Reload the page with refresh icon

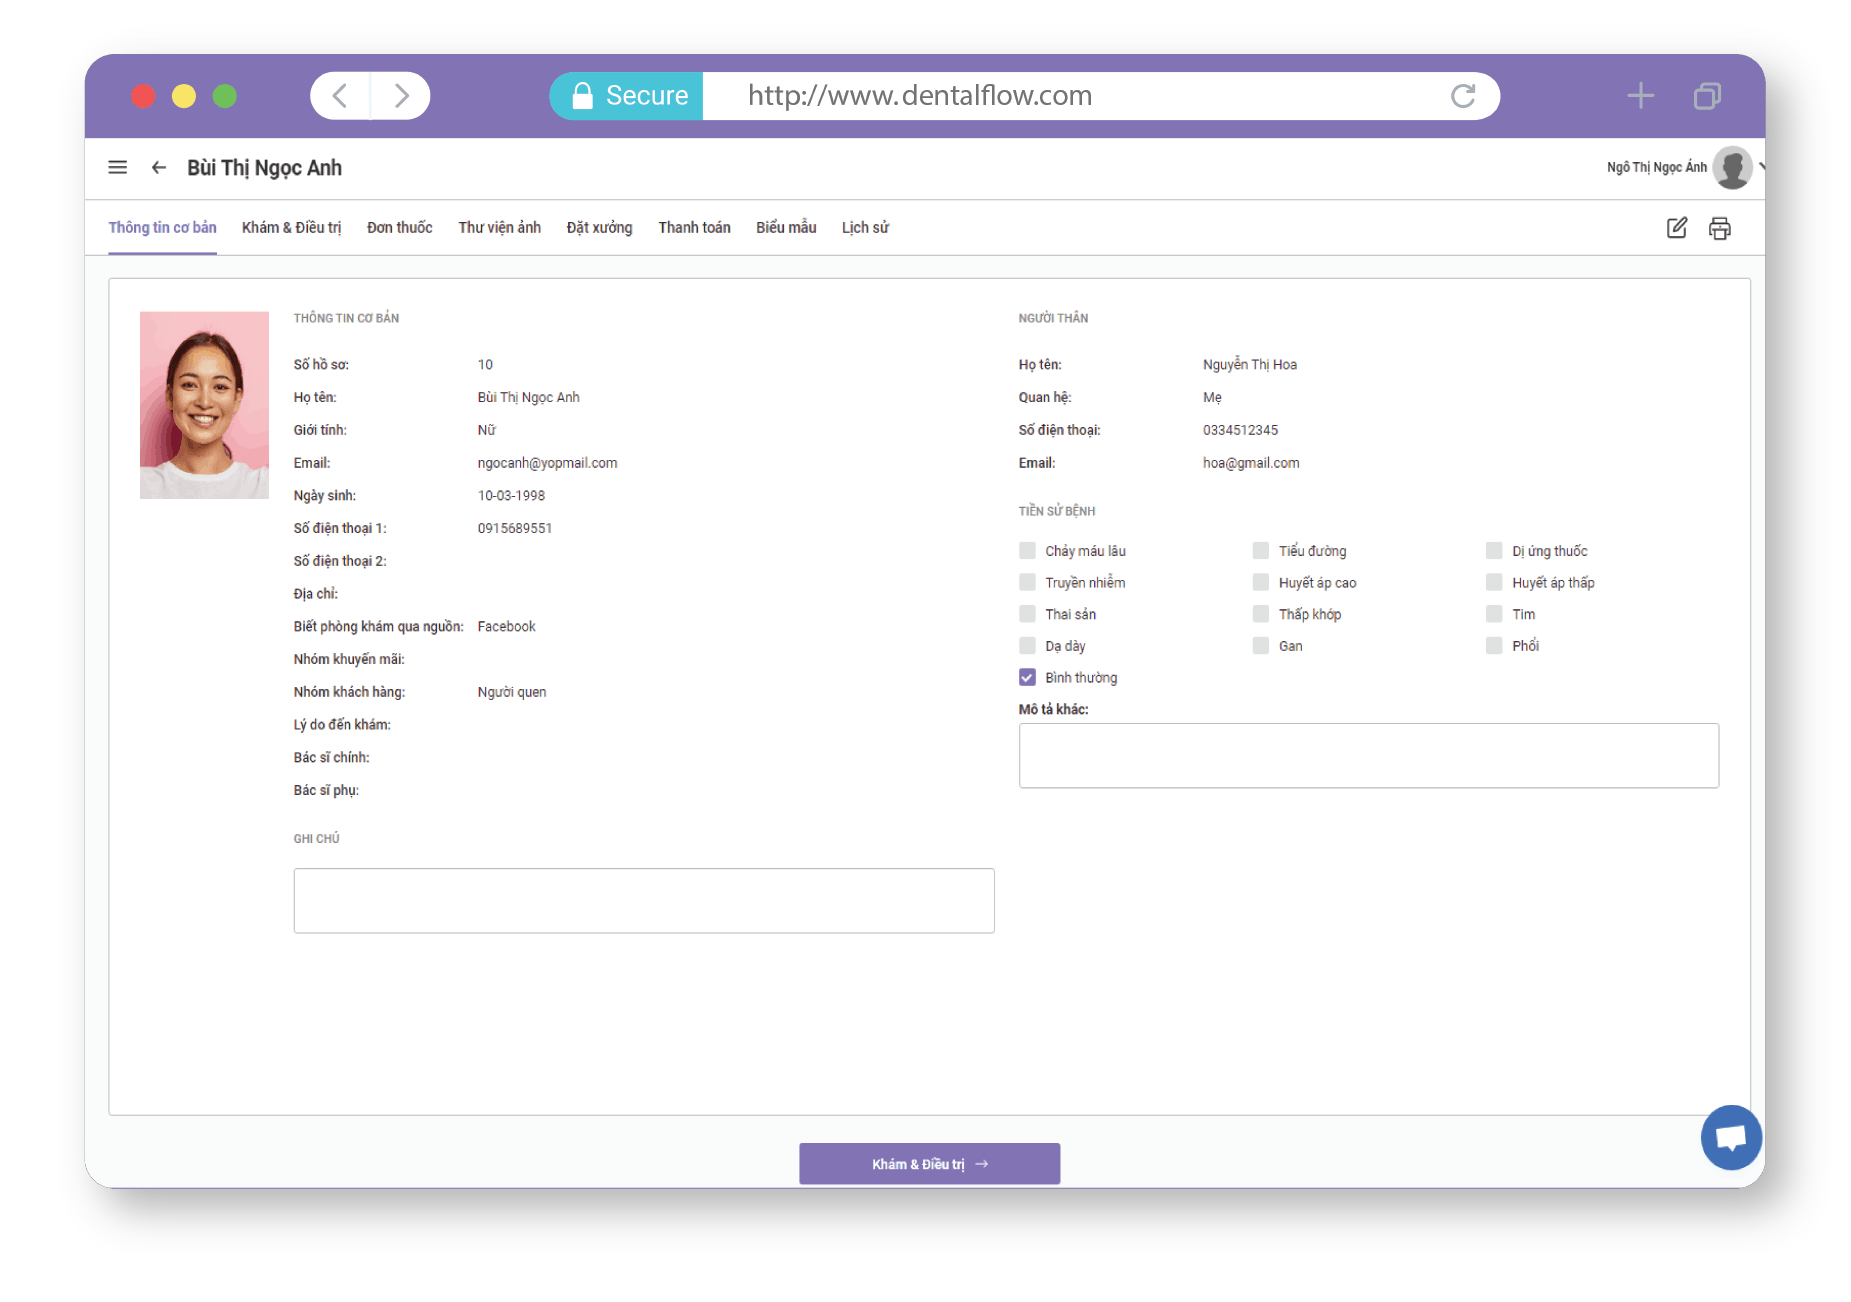tap(1463, 96)
